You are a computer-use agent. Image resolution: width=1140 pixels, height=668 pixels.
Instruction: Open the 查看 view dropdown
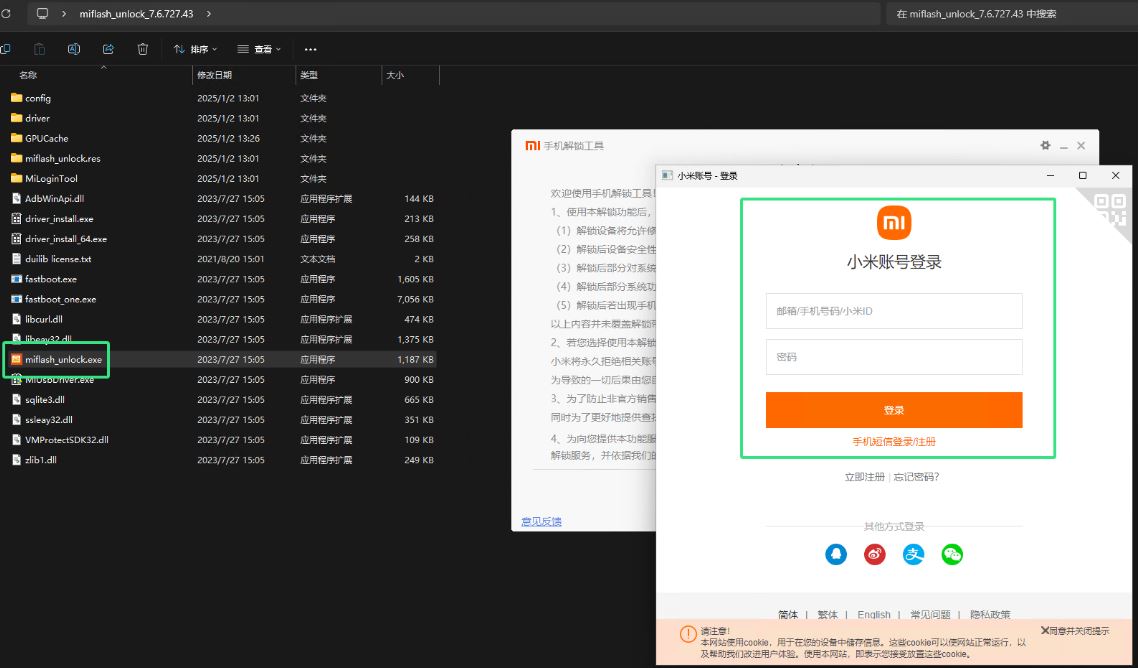pos(259,49)
